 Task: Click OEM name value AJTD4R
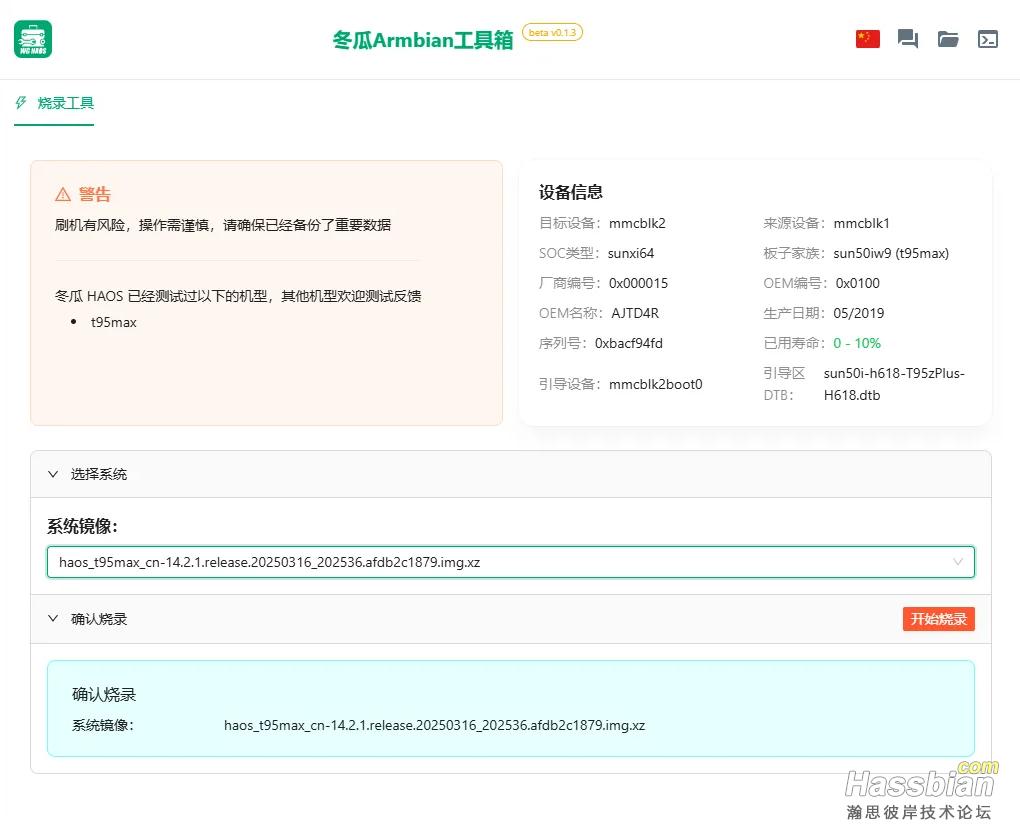(635, 313)
